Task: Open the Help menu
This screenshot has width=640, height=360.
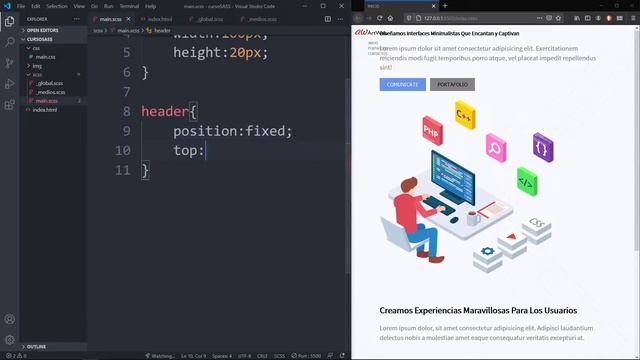Action: [x=151, y=6]
